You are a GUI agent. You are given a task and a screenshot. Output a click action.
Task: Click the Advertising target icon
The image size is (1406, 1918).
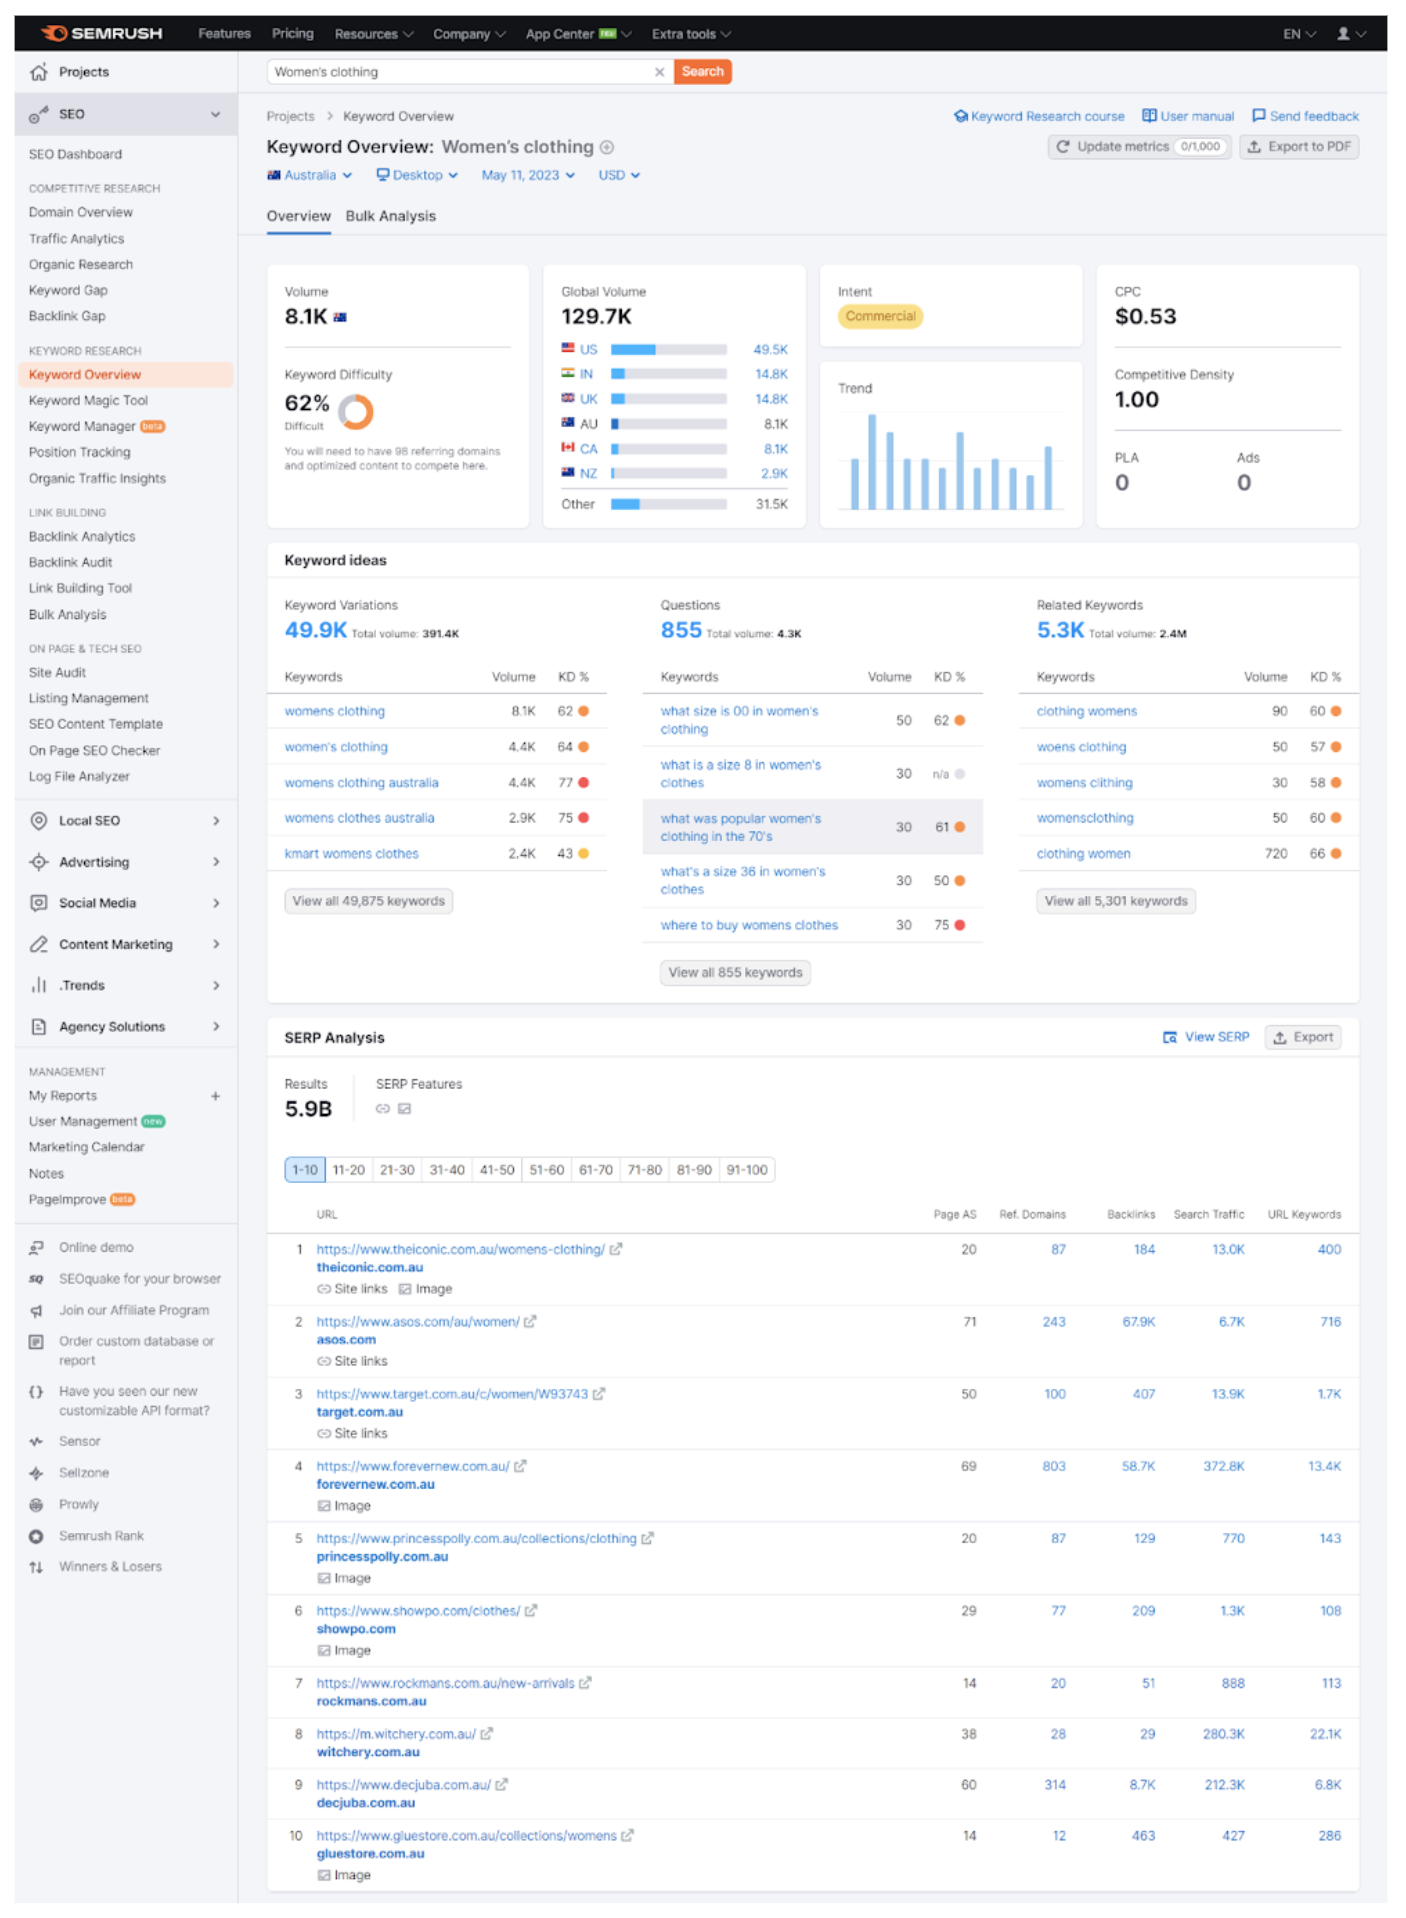coord(38,862)
